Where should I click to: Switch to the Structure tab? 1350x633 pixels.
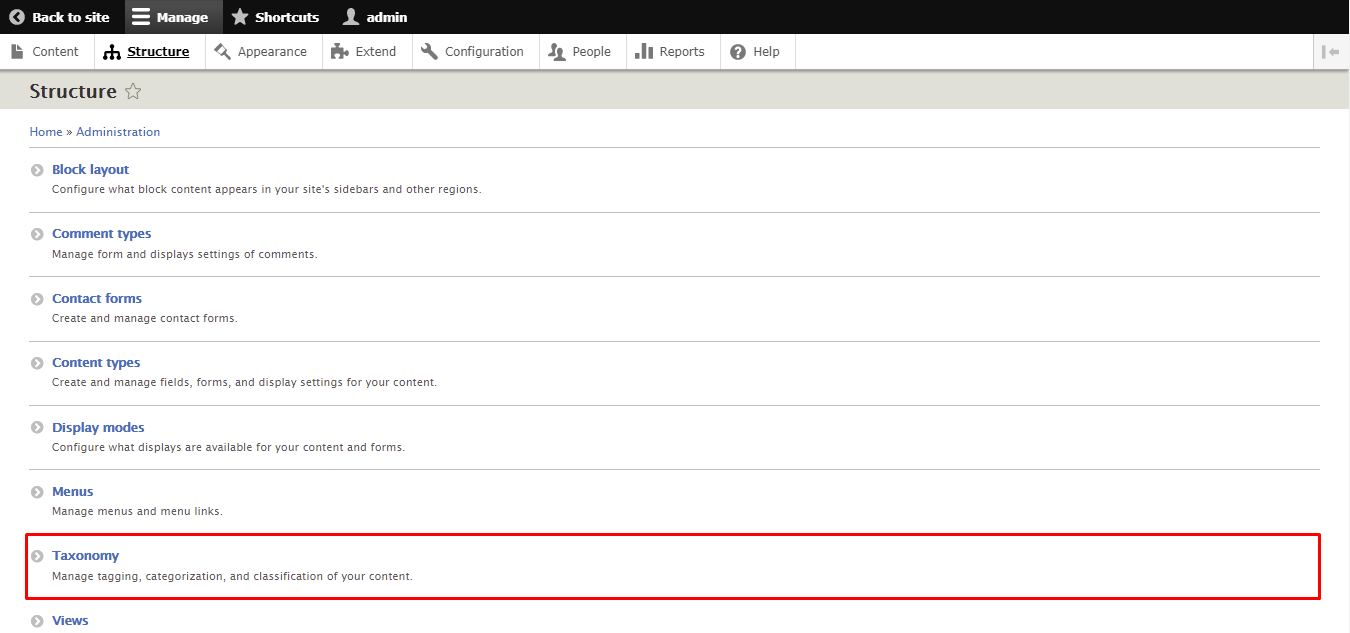(x=156, y=51)
